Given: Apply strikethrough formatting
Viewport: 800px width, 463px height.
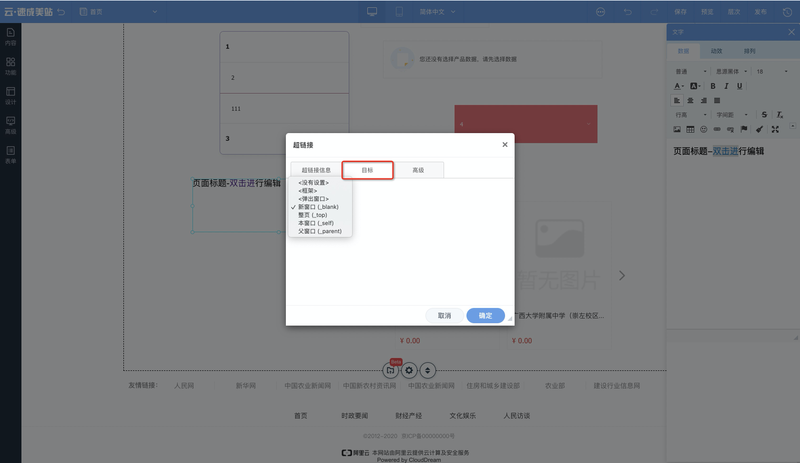Looking at the screenshot, I should (x=764, y=115).
